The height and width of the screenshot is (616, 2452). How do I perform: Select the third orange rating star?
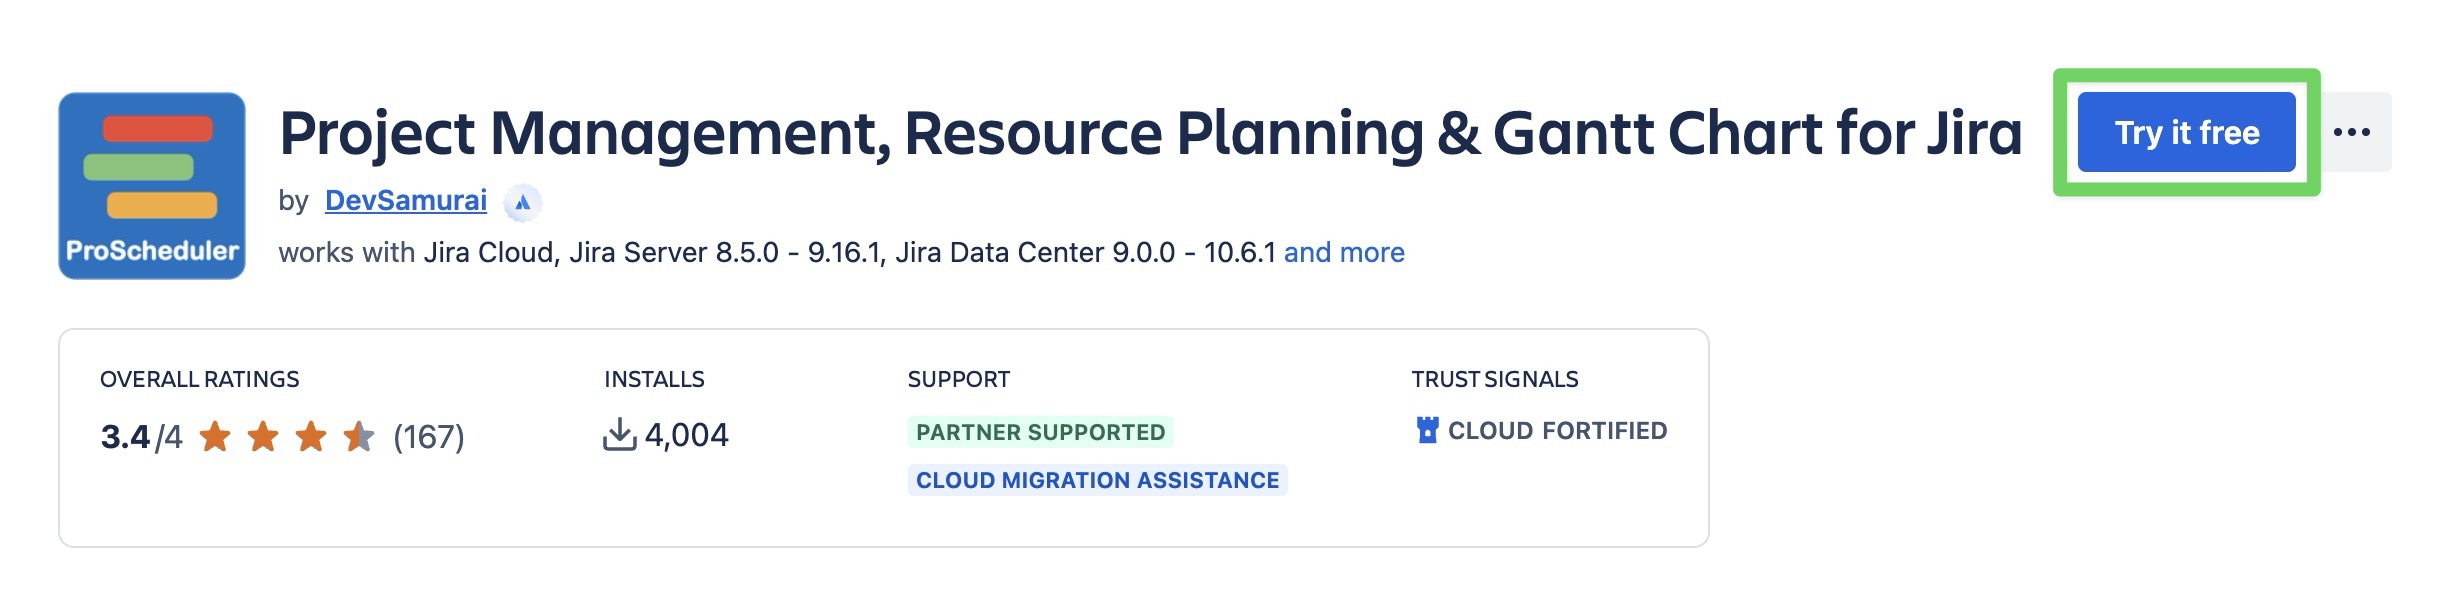point(311,437)
